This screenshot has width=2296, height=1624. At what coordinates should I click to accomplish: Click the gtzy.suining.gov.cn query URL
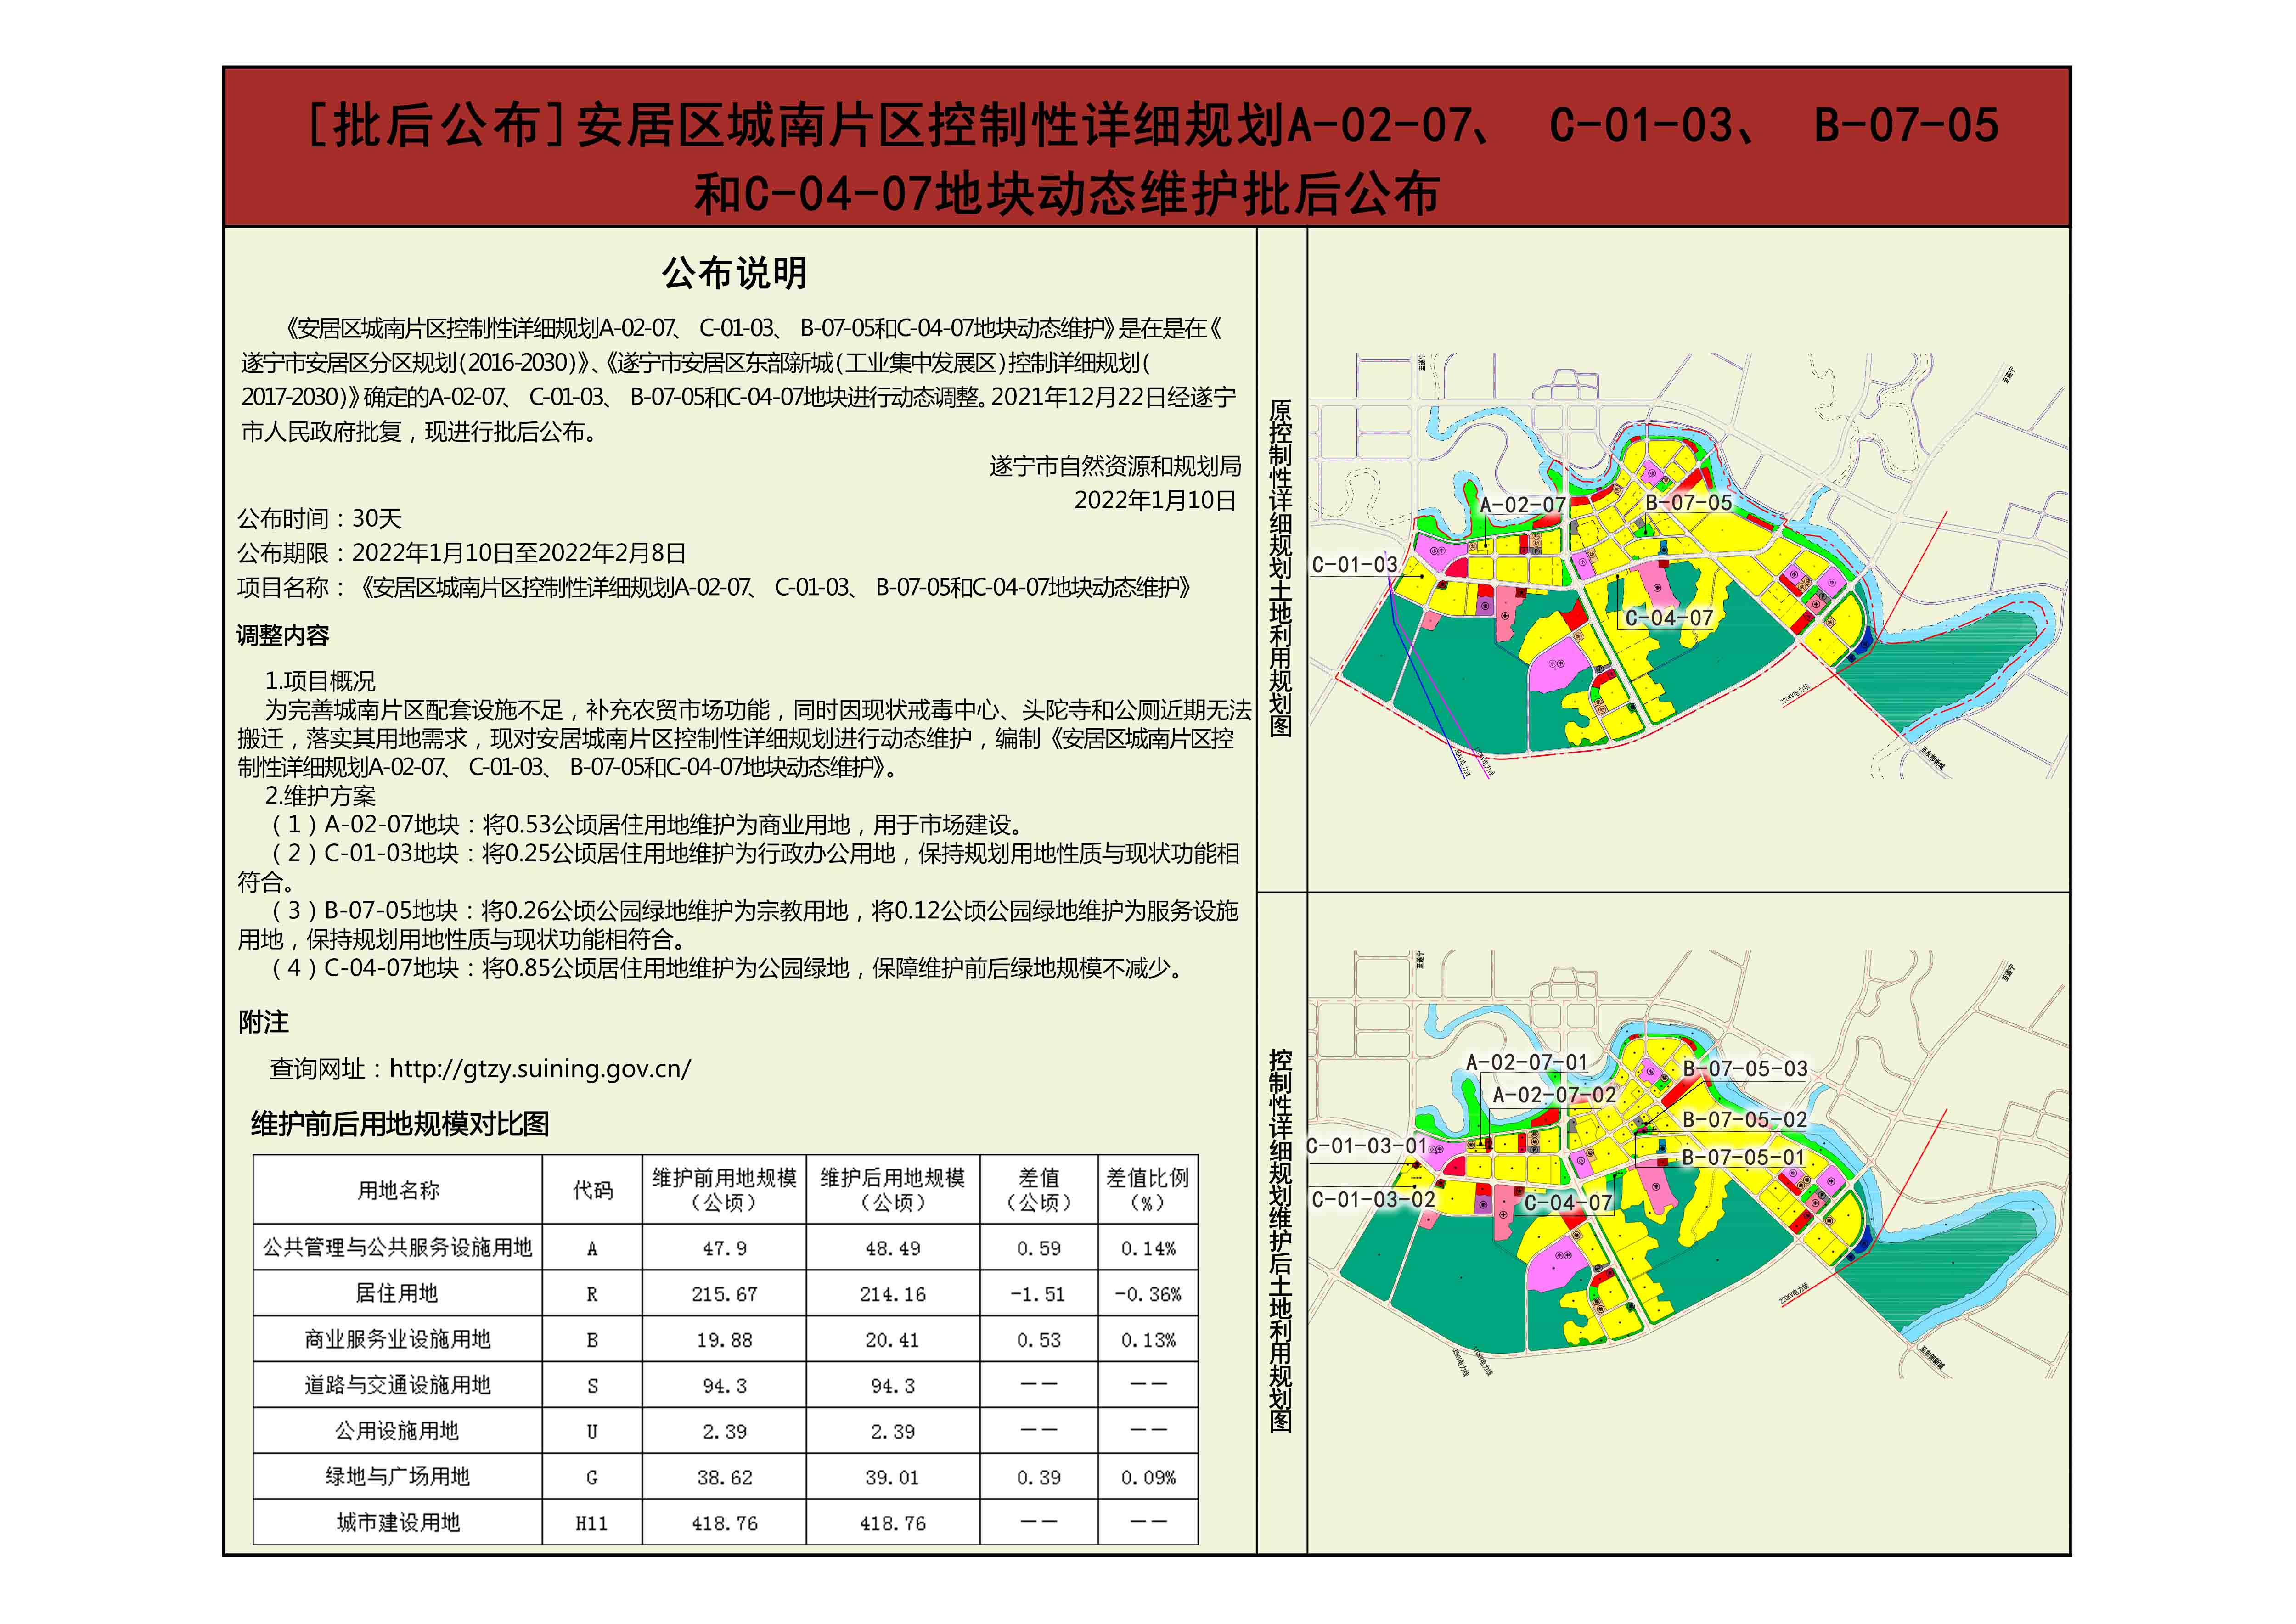(539, 1068)
